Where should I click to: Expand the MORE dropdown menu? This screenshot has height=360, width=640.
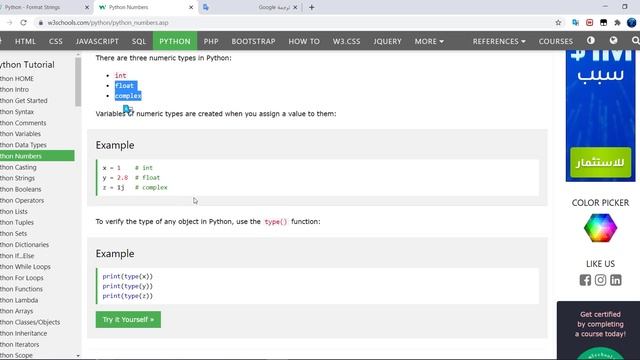(429, 41)
